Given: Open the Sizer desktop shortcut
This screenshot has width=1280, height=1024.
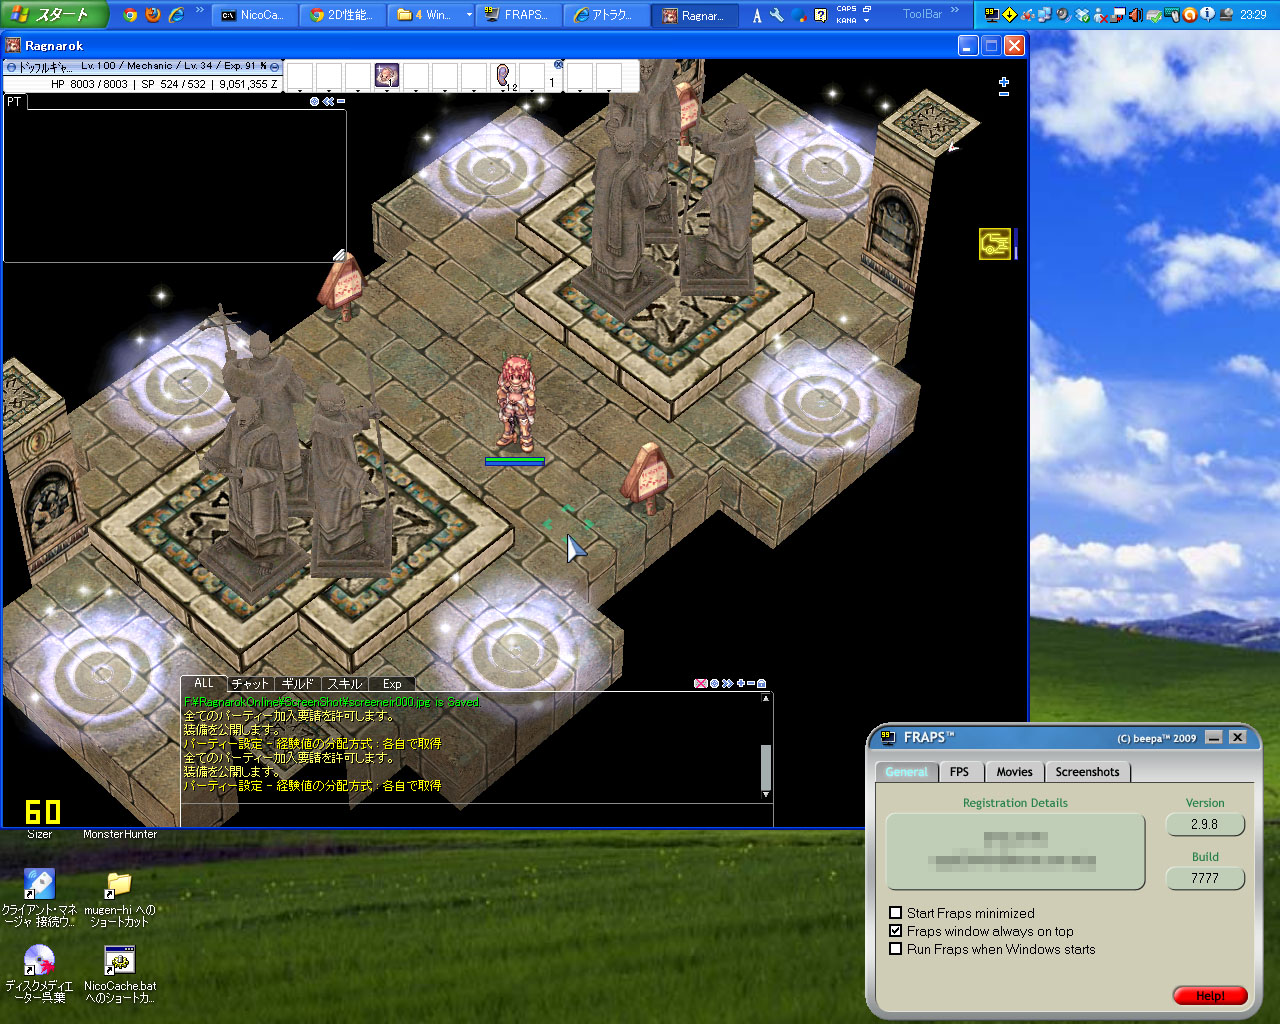Looking at the screenshot, I should [40, 834].
